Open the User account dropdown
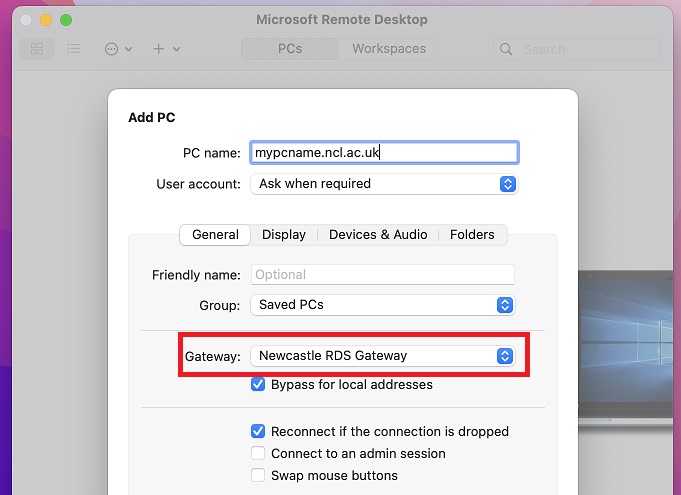 pos(384,184)
